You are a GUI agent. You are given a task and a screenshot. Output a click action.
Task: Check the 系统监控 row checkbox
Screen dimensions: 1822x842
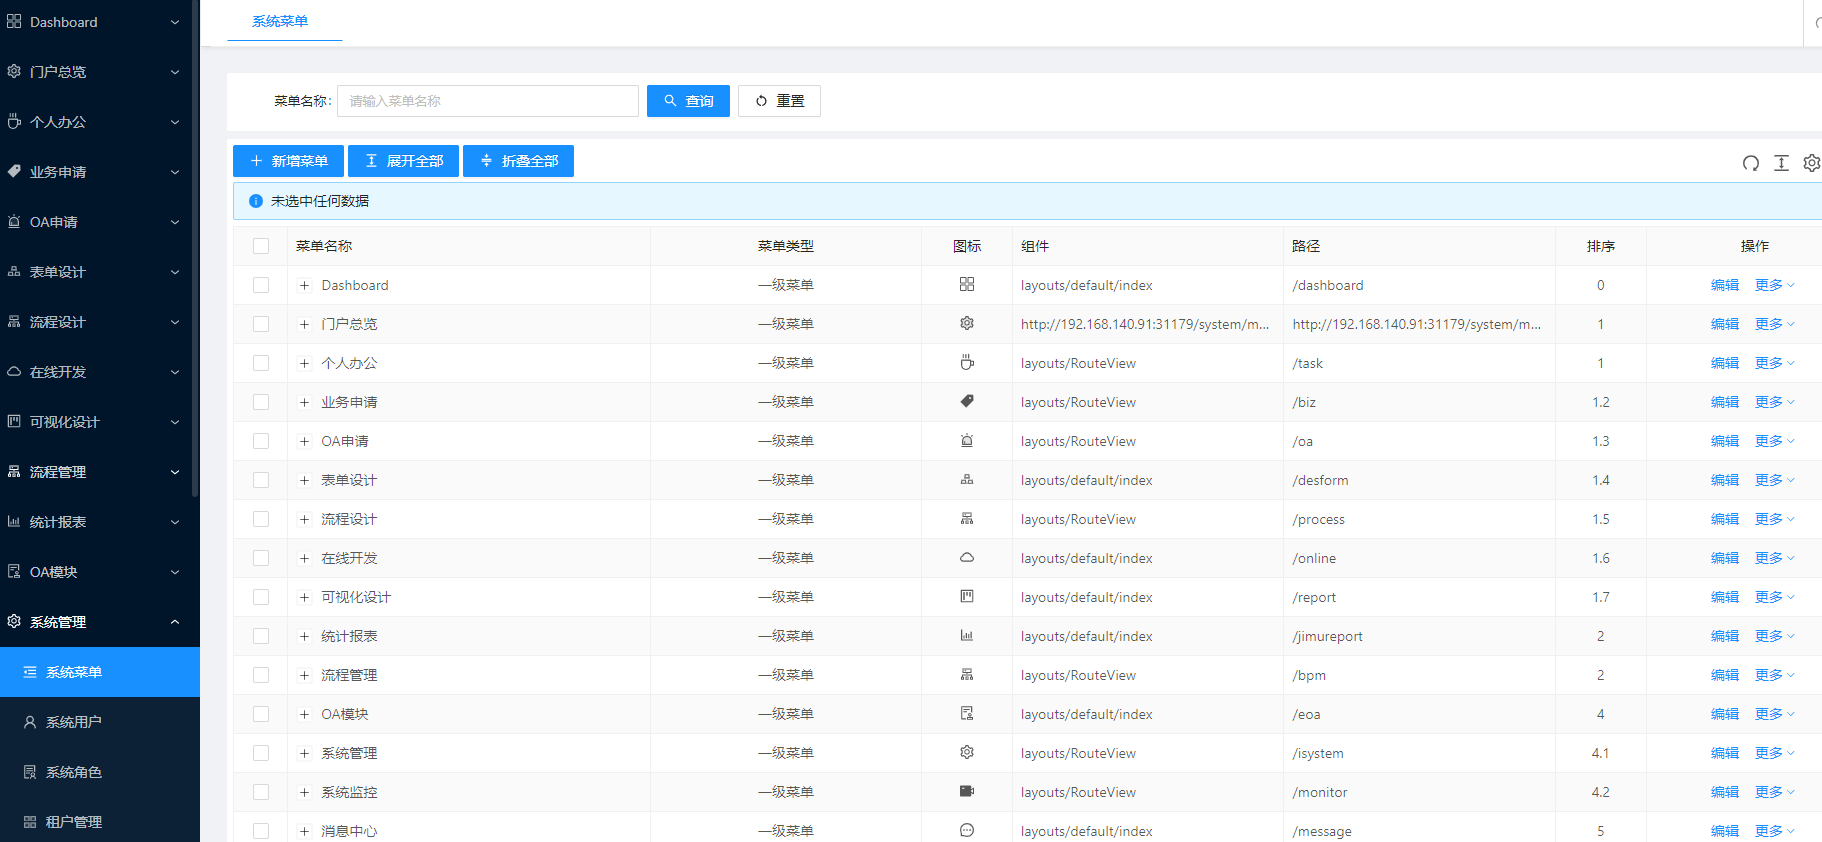(261, 792)
